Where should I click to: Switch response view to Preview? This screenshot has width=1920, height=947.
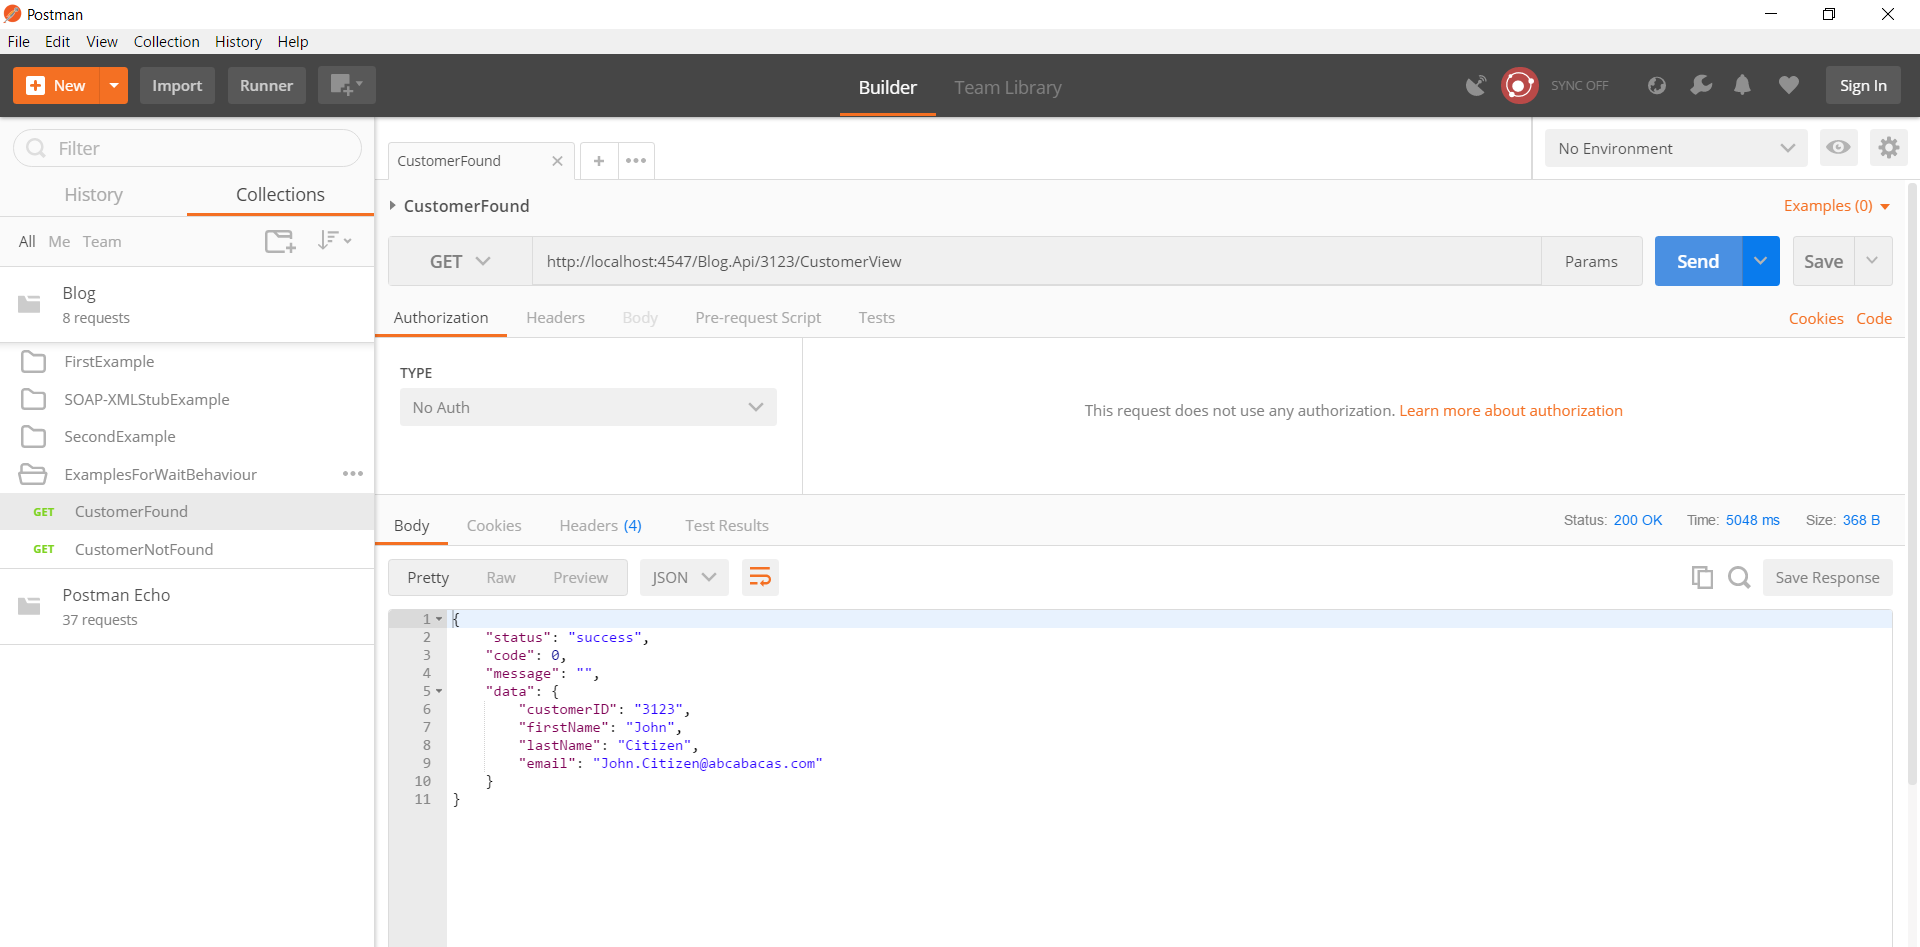coord(580,577)
